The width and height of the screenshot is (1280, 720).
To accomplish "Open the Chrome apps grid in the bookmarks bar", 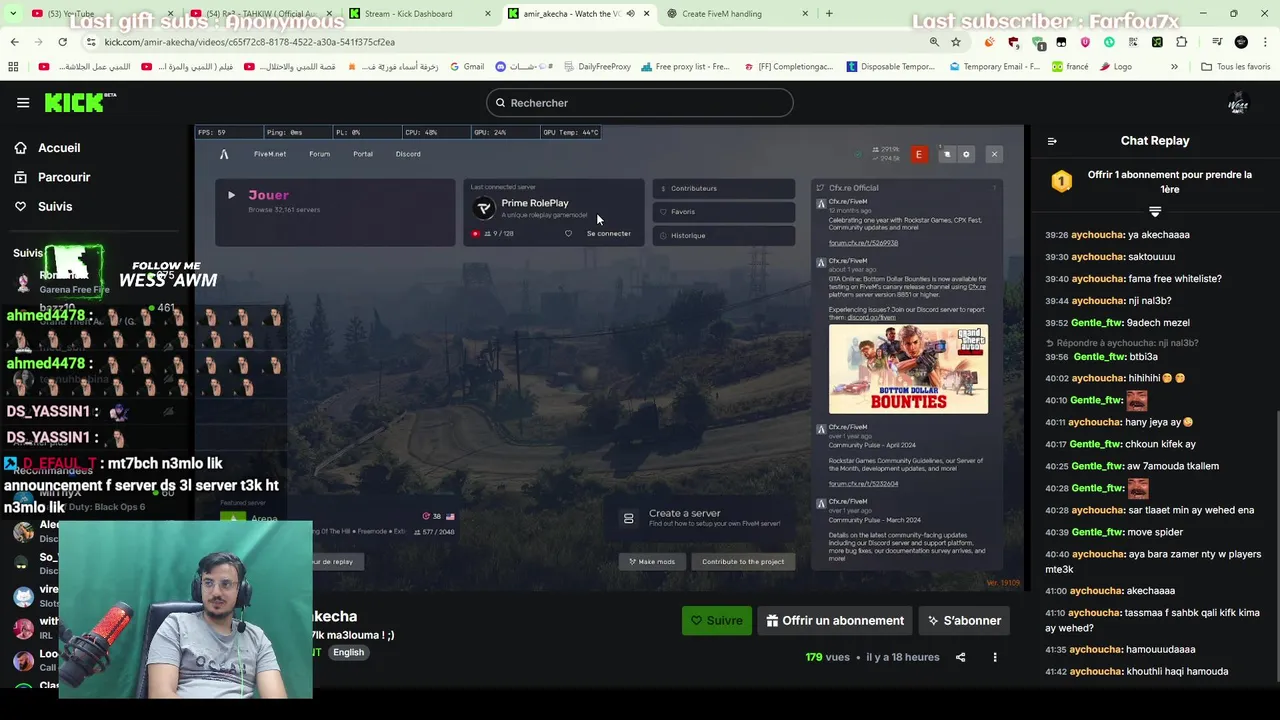I will 13,67.
